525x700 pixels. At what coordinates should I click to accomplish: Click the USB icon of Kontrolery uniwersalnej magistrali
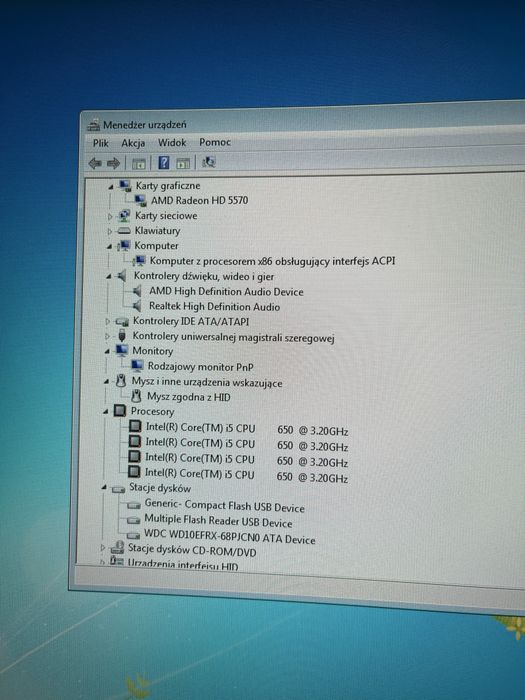point(121,336)
